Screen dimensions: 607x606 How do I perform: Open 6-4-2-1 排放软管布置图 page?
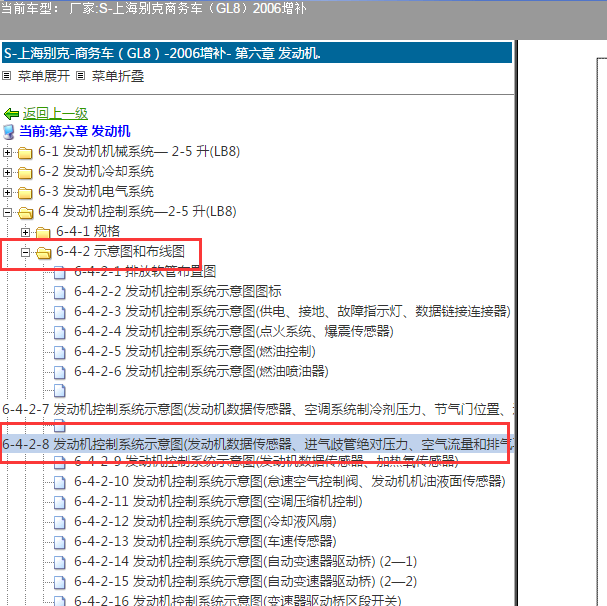(x=145, y=272)
